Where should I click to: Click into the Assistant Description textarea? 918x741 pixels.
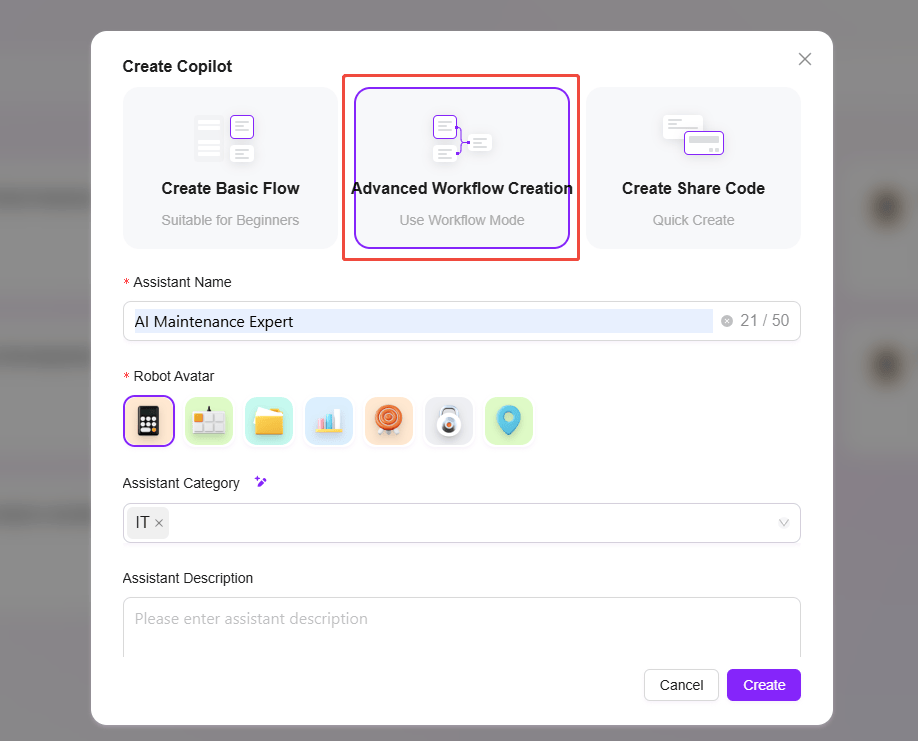(462, 627)
